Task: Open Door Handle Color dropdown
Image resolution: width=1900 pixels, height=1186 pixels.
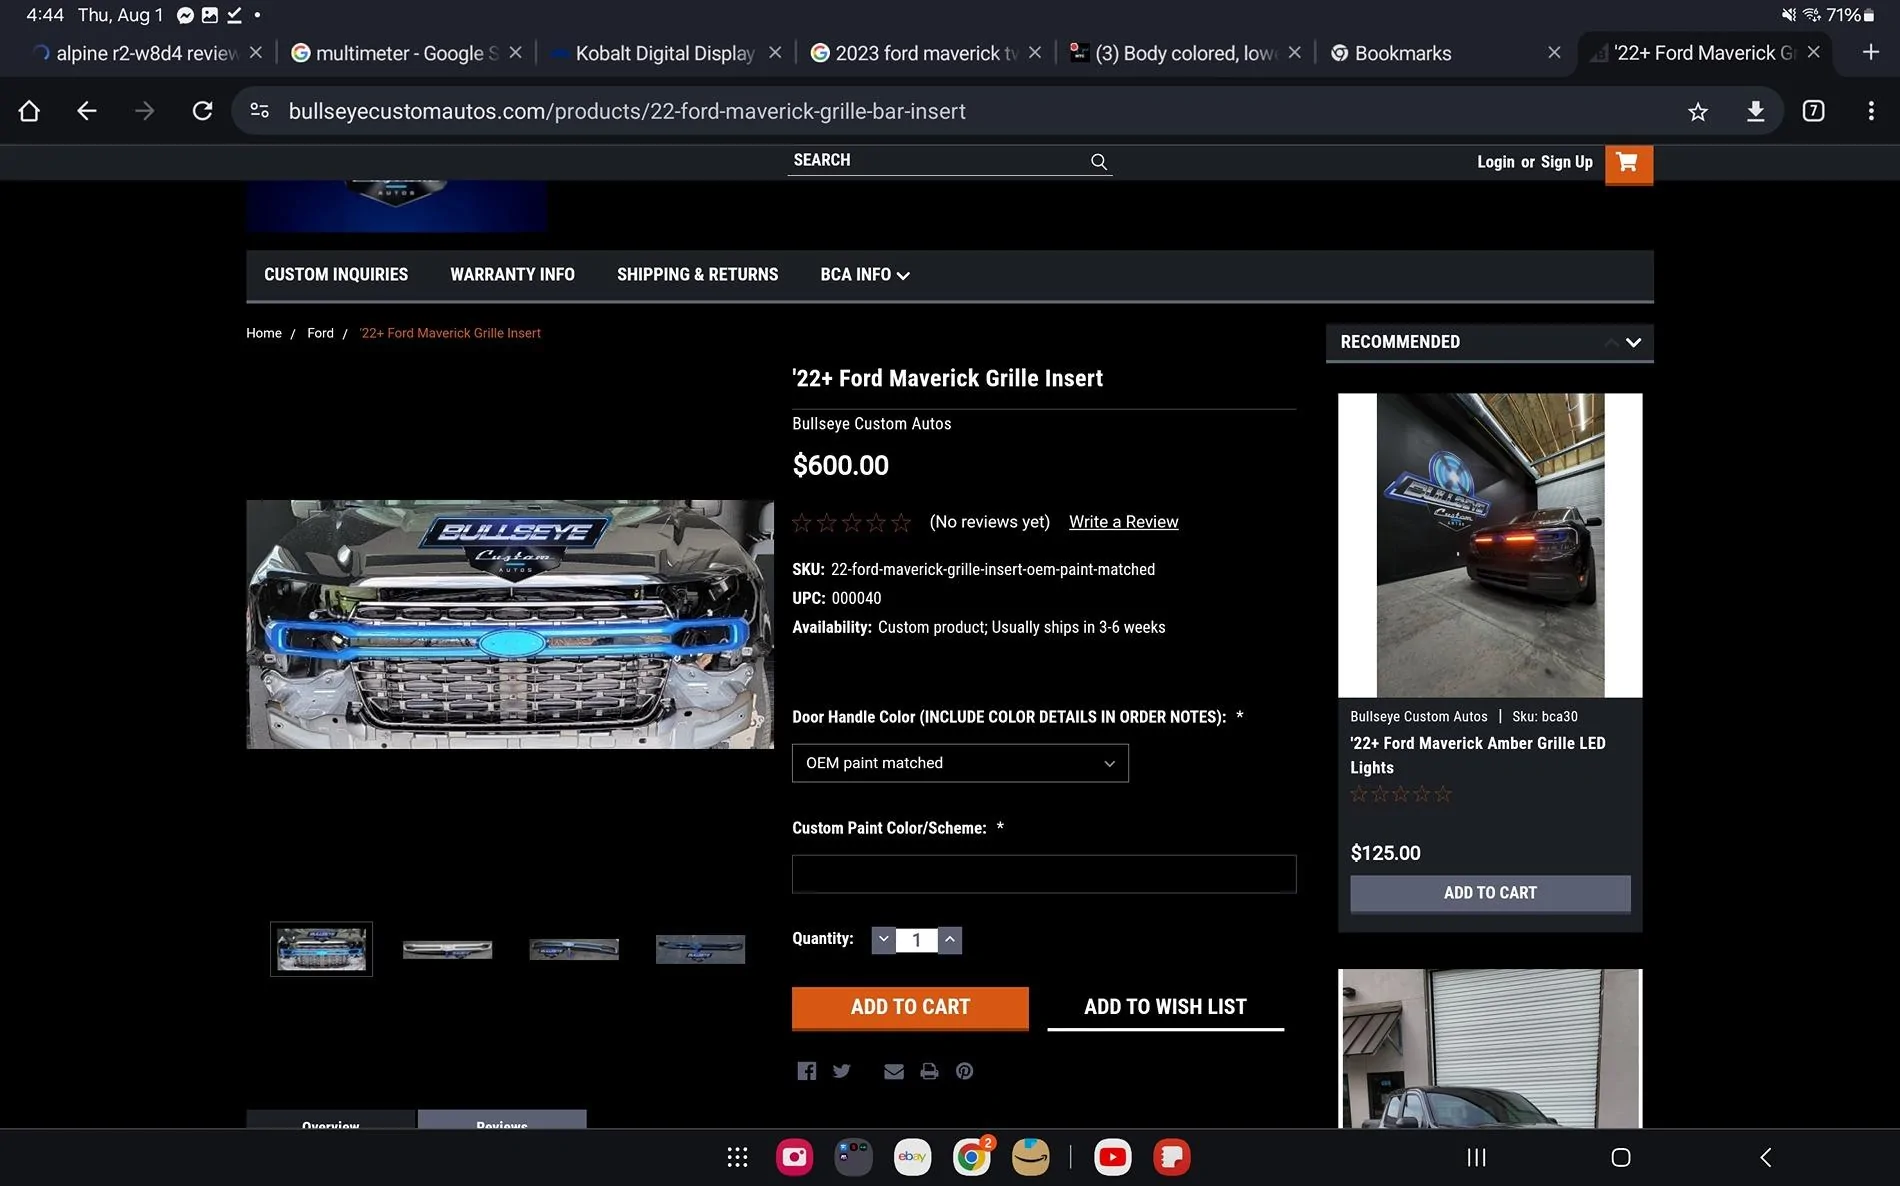Action: click(x=960, y=763)
